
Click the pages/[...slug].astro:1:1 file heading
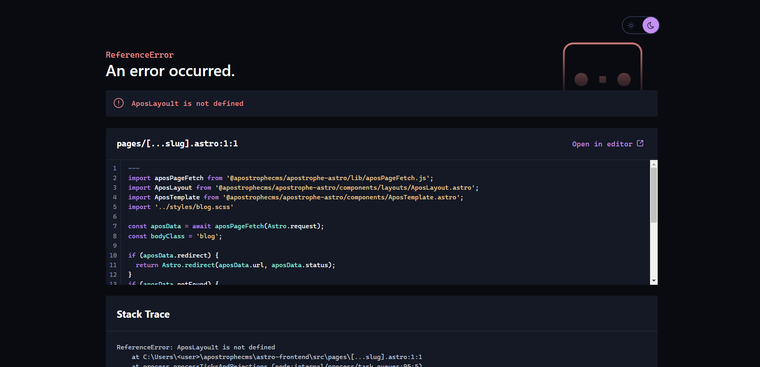177,144
